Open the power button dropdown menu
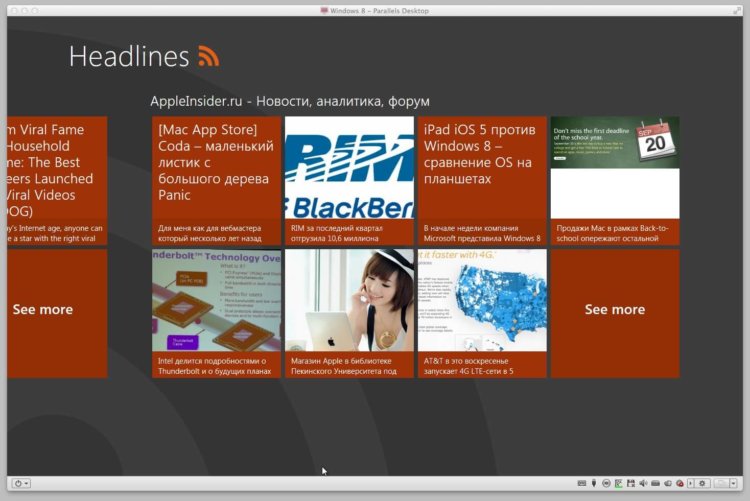This screenshot has height=501, width=750. pos(21,483)
